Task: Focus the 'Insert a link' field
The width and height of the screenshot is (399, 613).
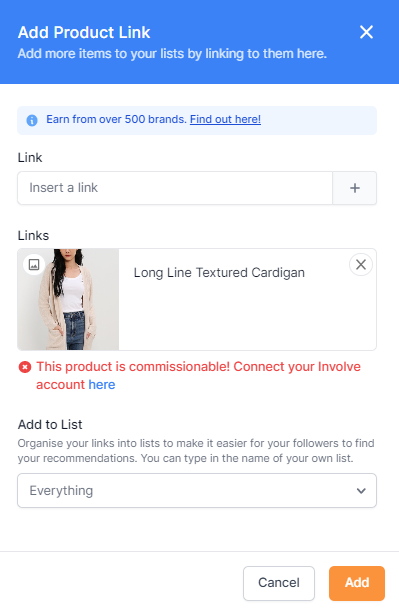Action: [x=175, y=188]
